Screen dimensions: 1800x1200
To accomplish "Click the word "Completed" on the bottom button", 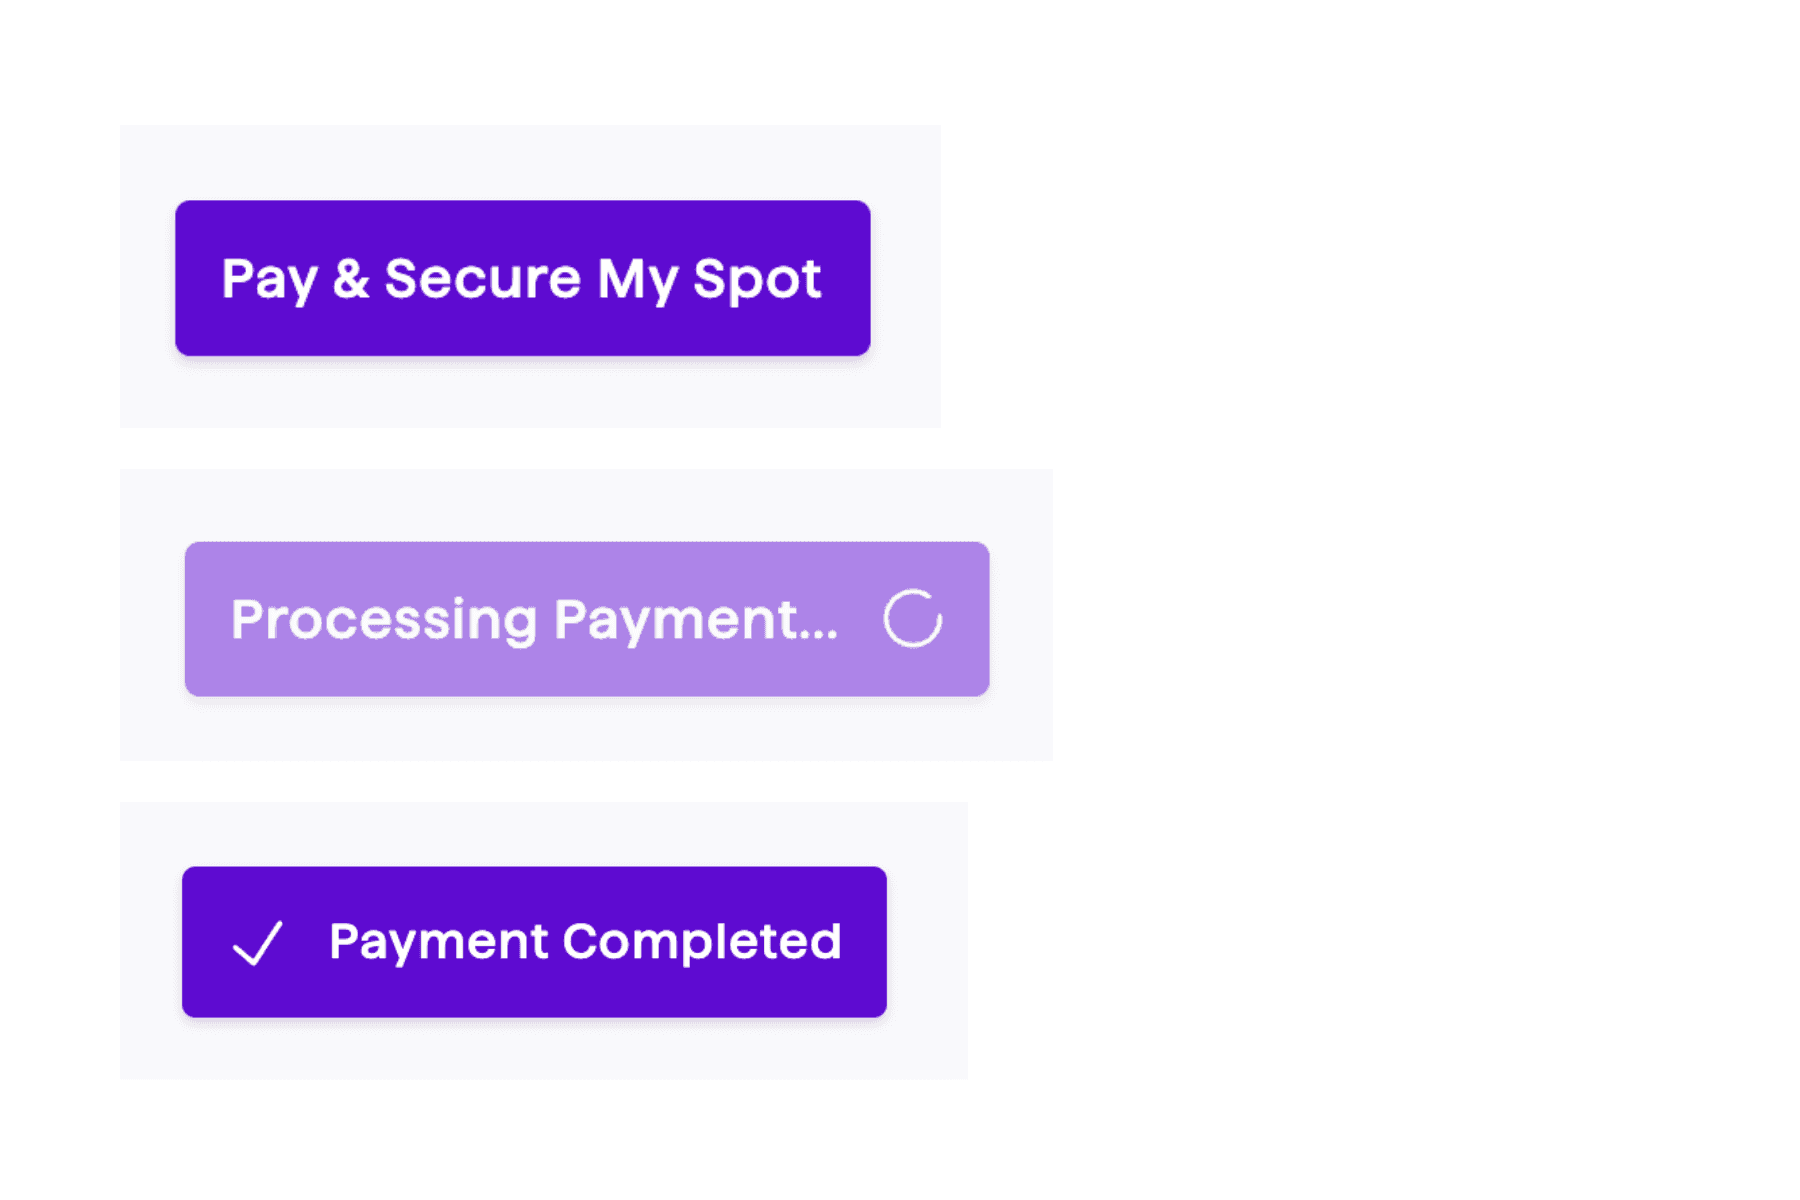I will [x=702, y=941].
